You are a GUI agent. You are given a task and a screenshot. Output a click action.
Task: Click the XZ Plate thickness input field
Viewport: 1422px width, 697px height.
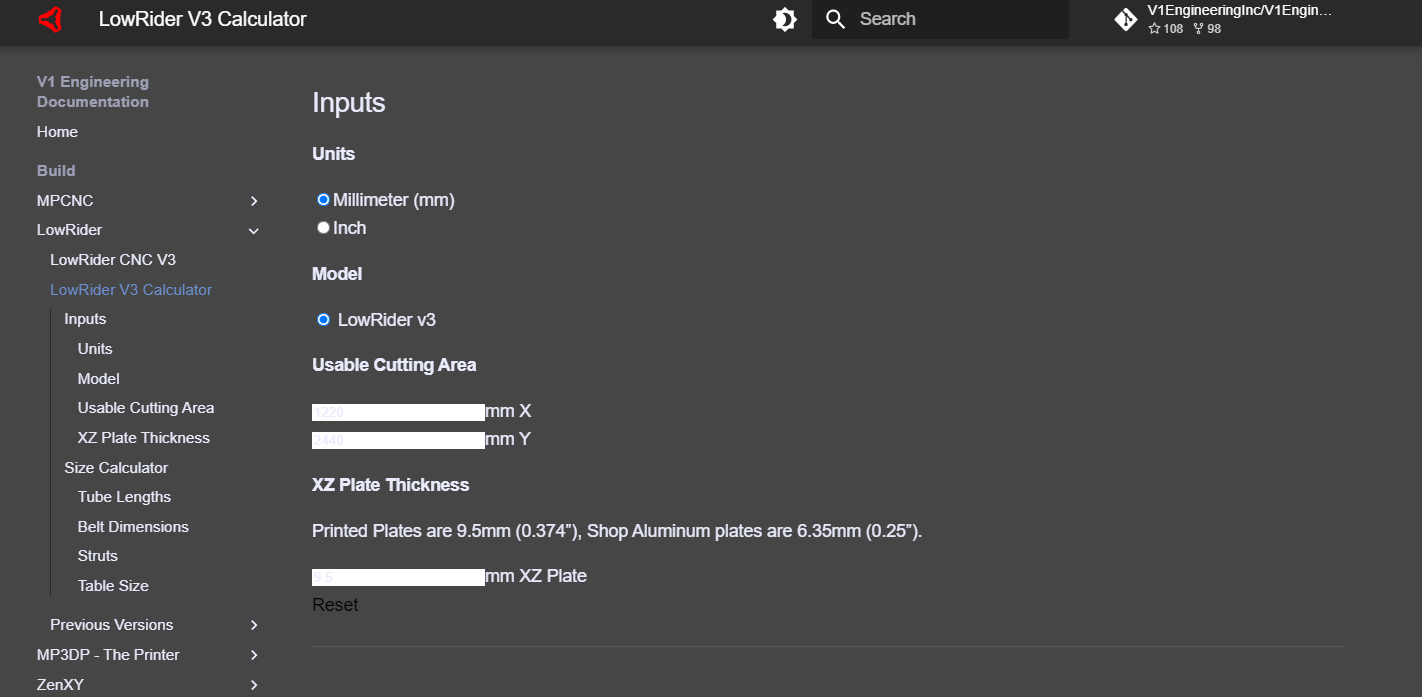(398, 576)
